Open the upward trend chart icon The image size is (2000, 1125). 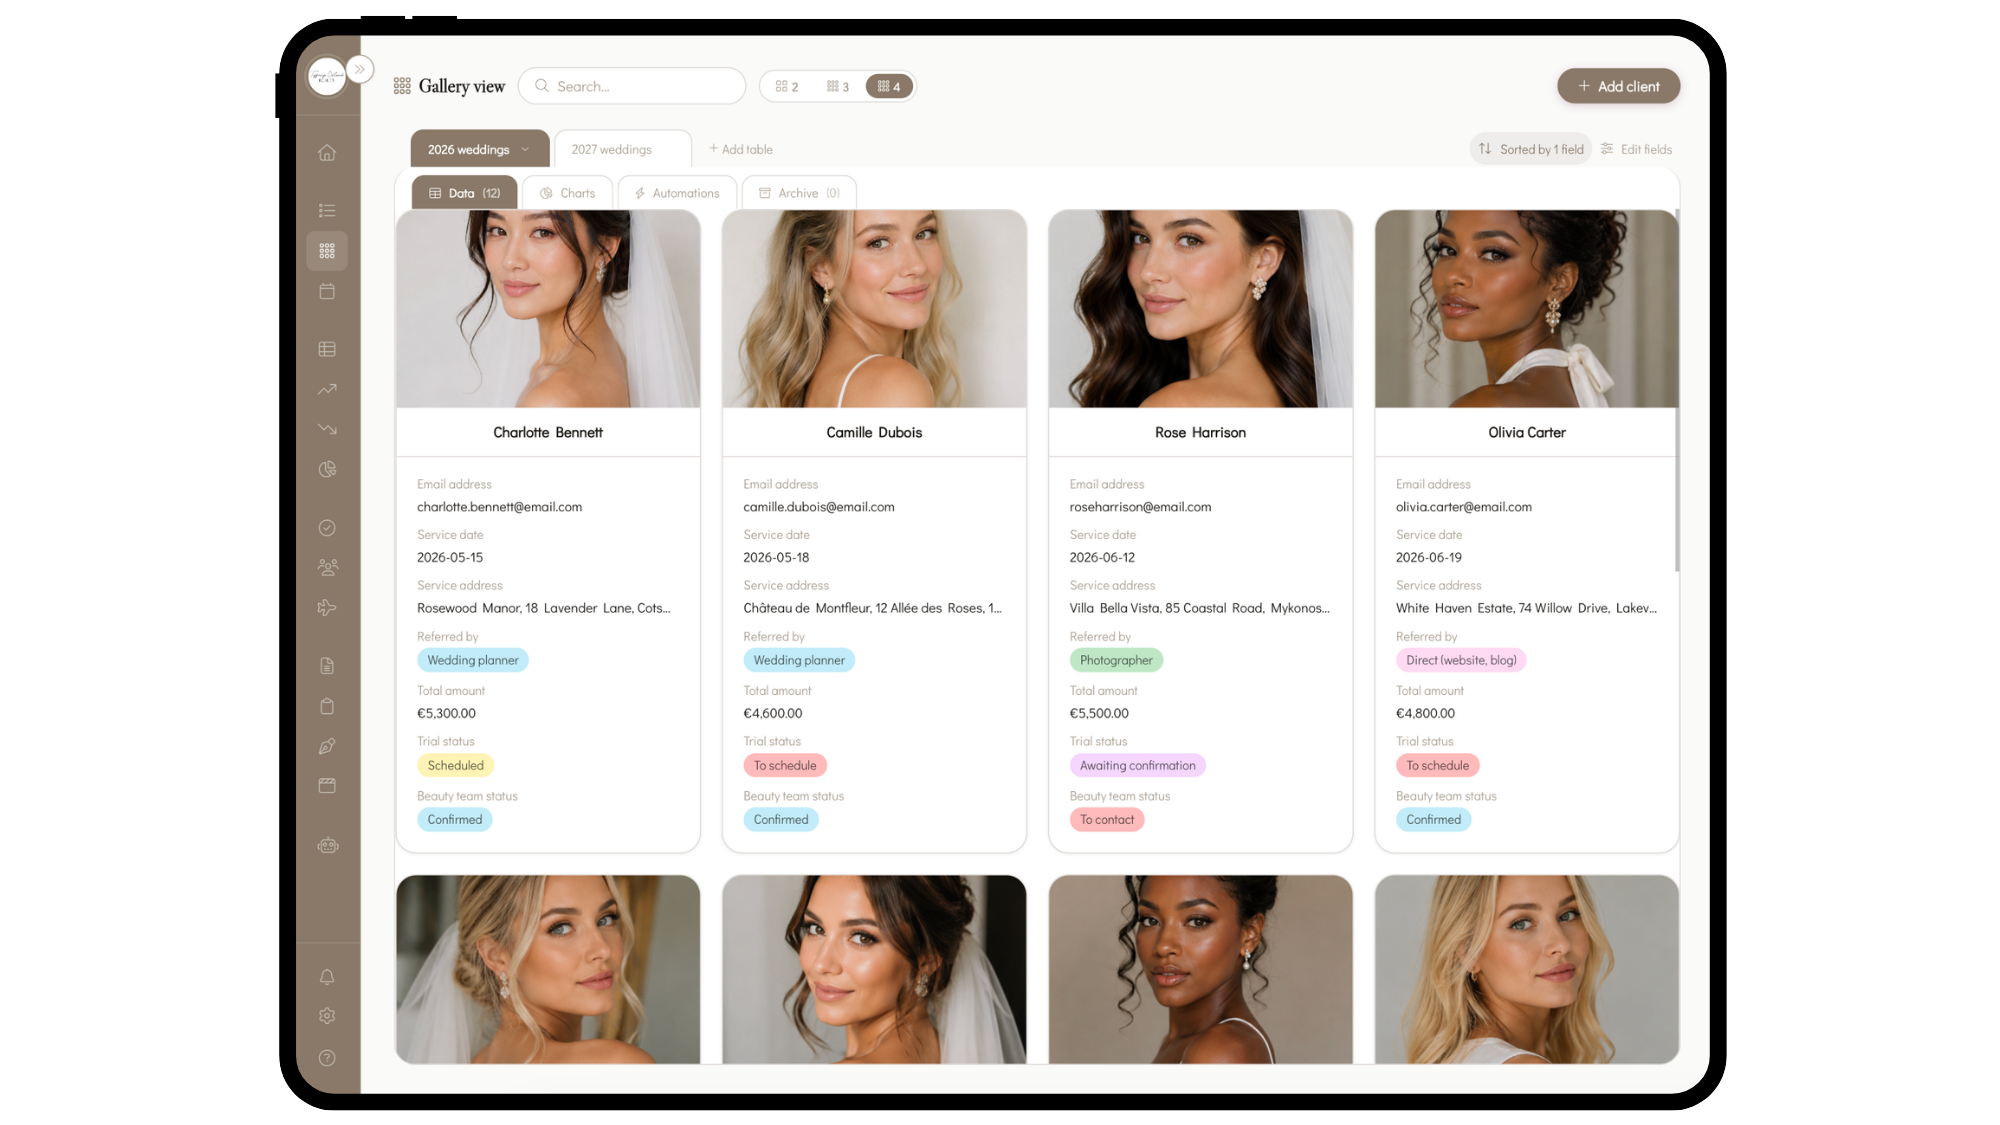(x=327, y=389)
